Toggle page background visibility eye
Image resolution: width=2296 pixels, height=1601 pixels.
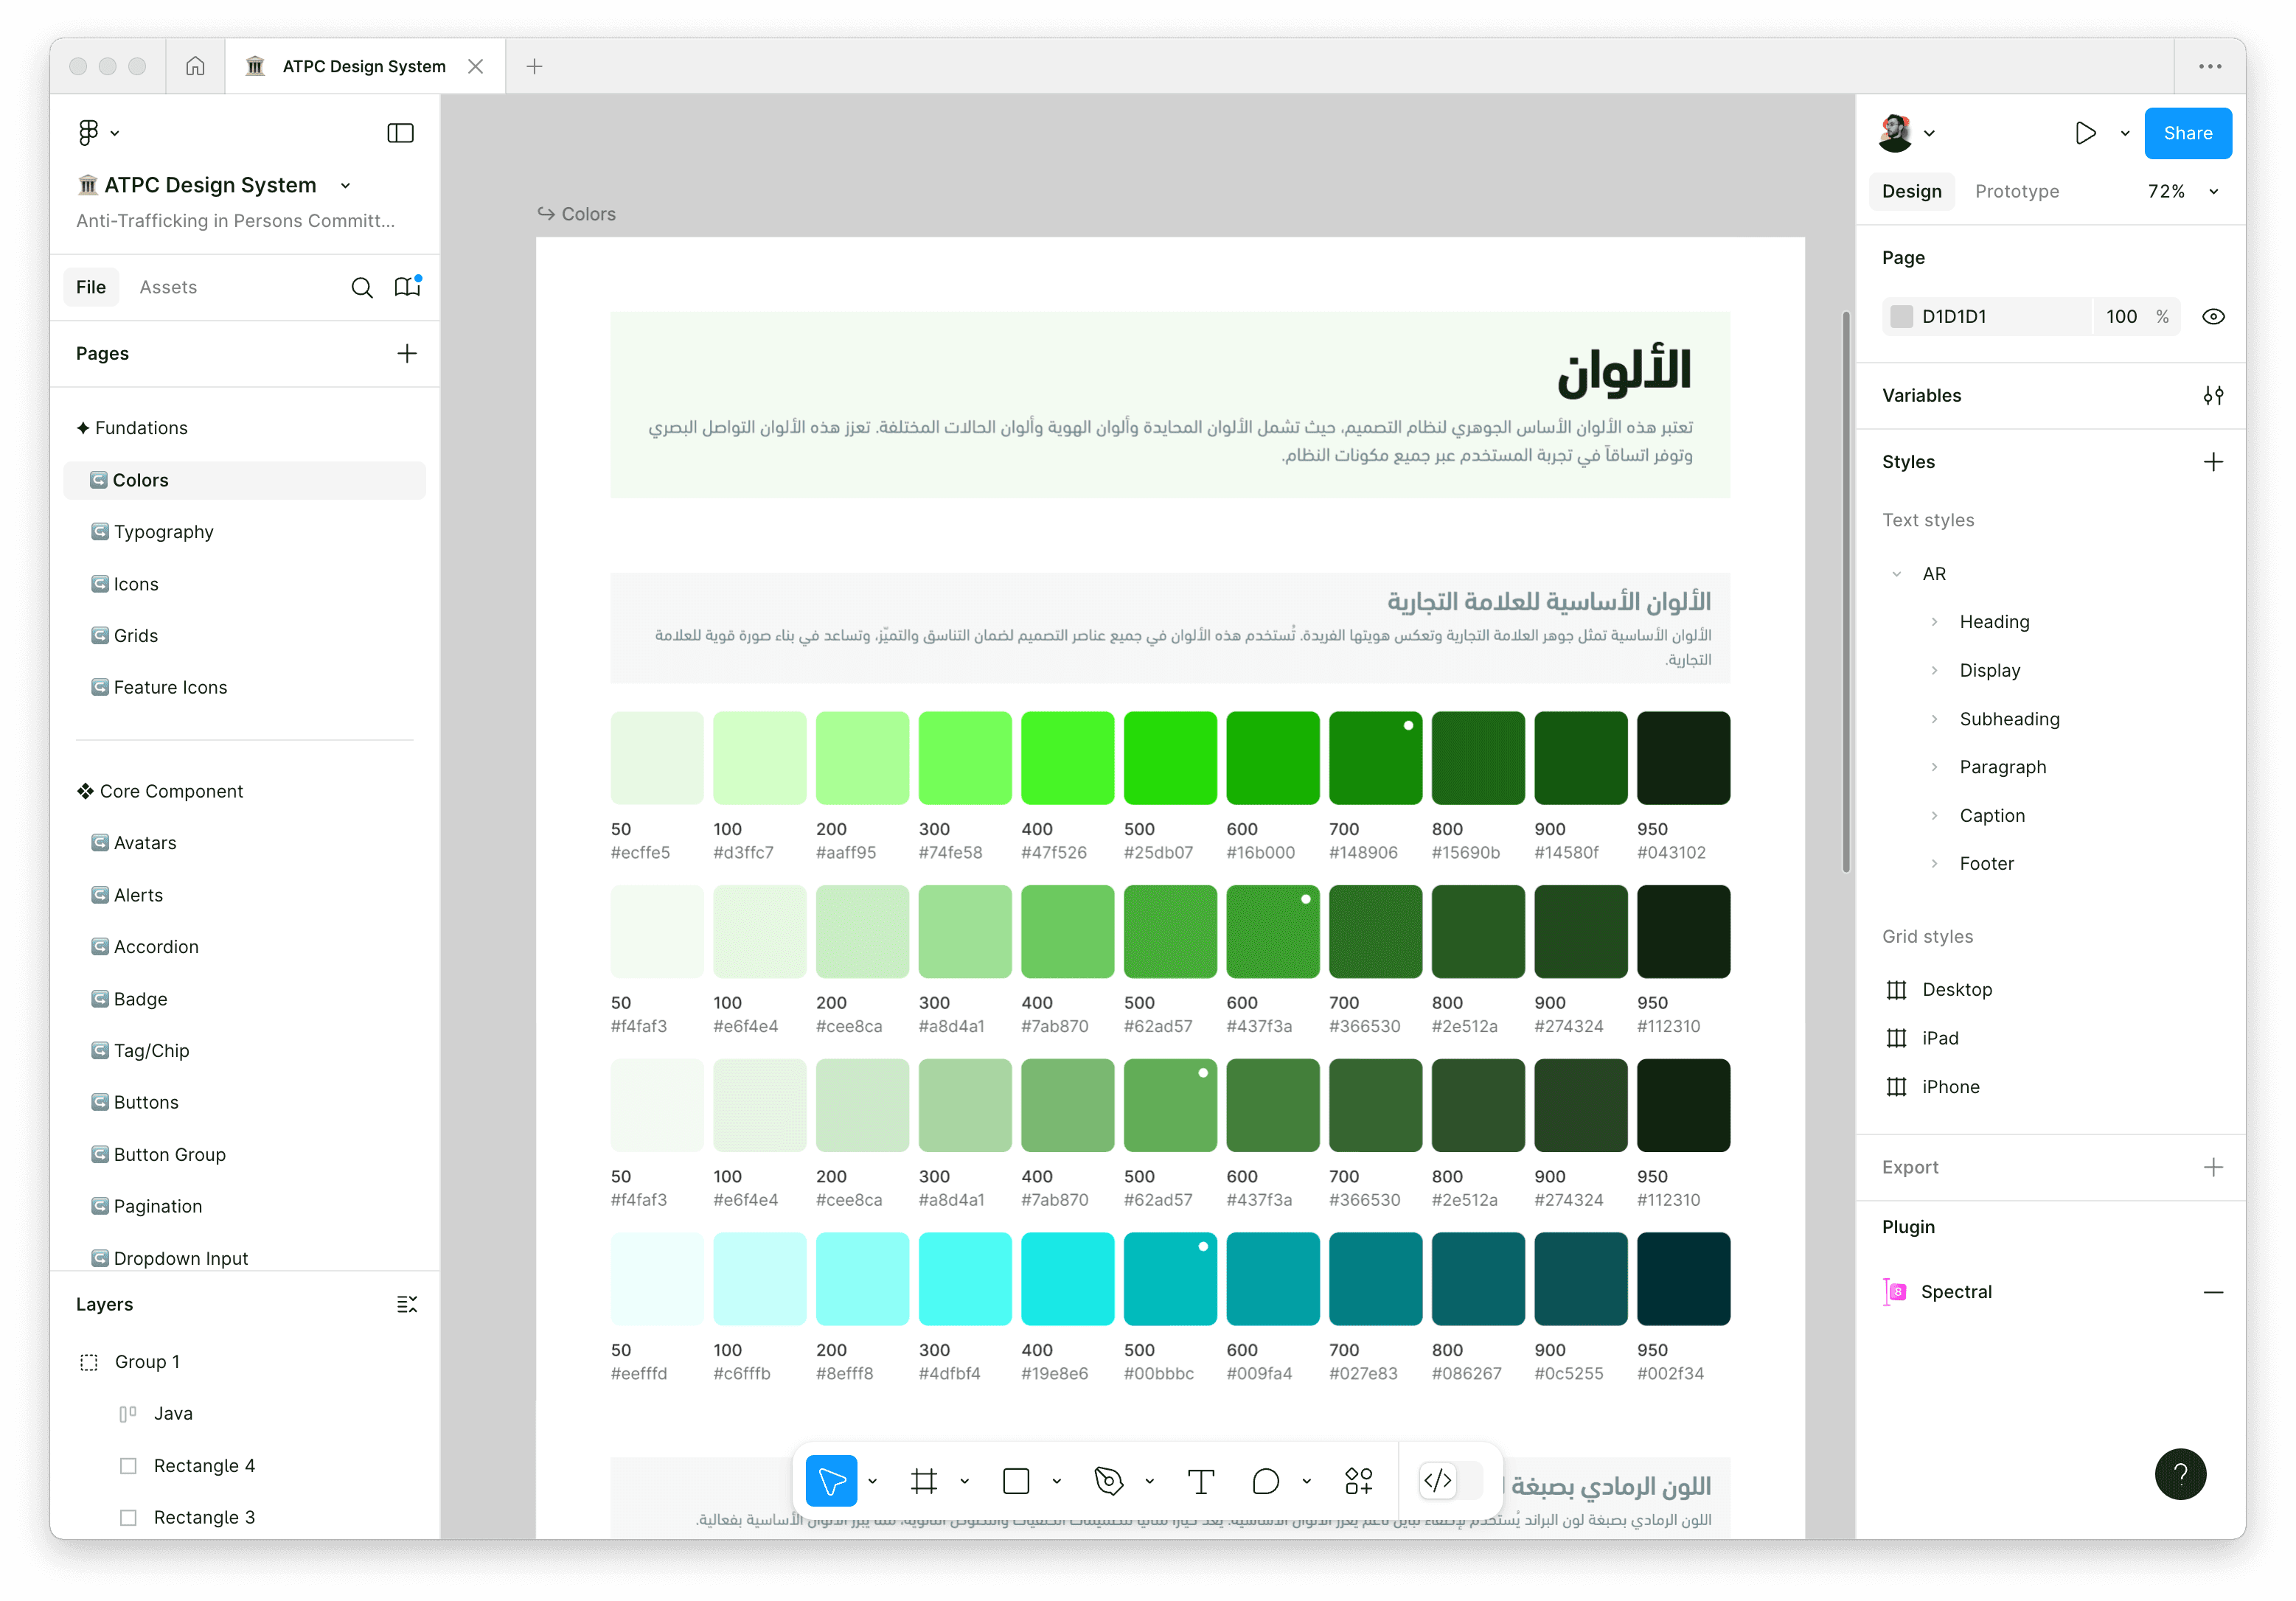point(2213,317)
